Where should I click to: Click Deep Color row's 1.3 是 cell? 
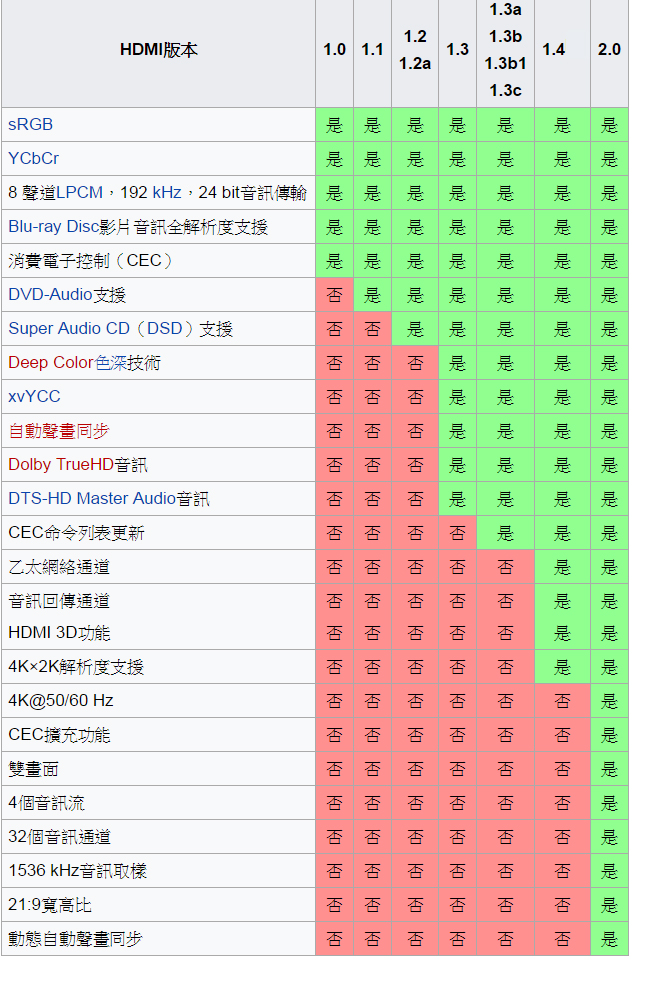(x=457, y=362)
